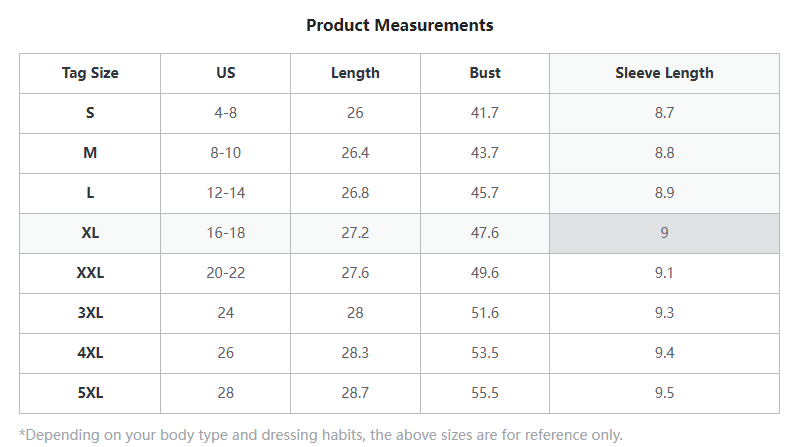Click the highlighted sleeve length cell 9

pos(664,233)
